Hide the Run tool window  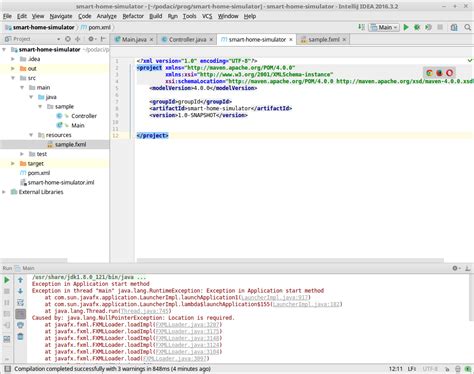[468, 268]
